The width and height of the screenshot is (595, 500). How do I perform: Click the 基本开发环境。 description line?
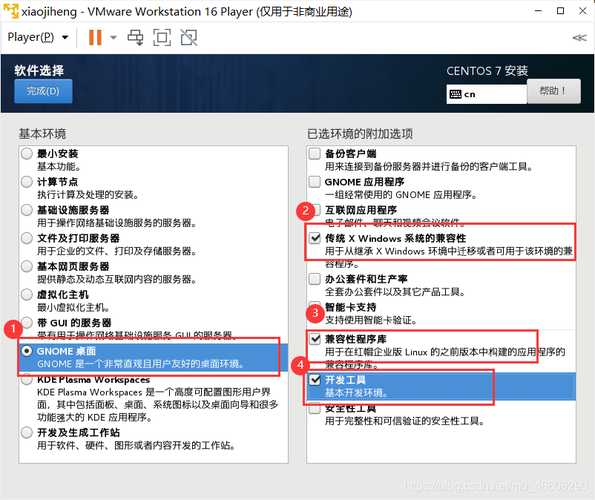(357, 393)
